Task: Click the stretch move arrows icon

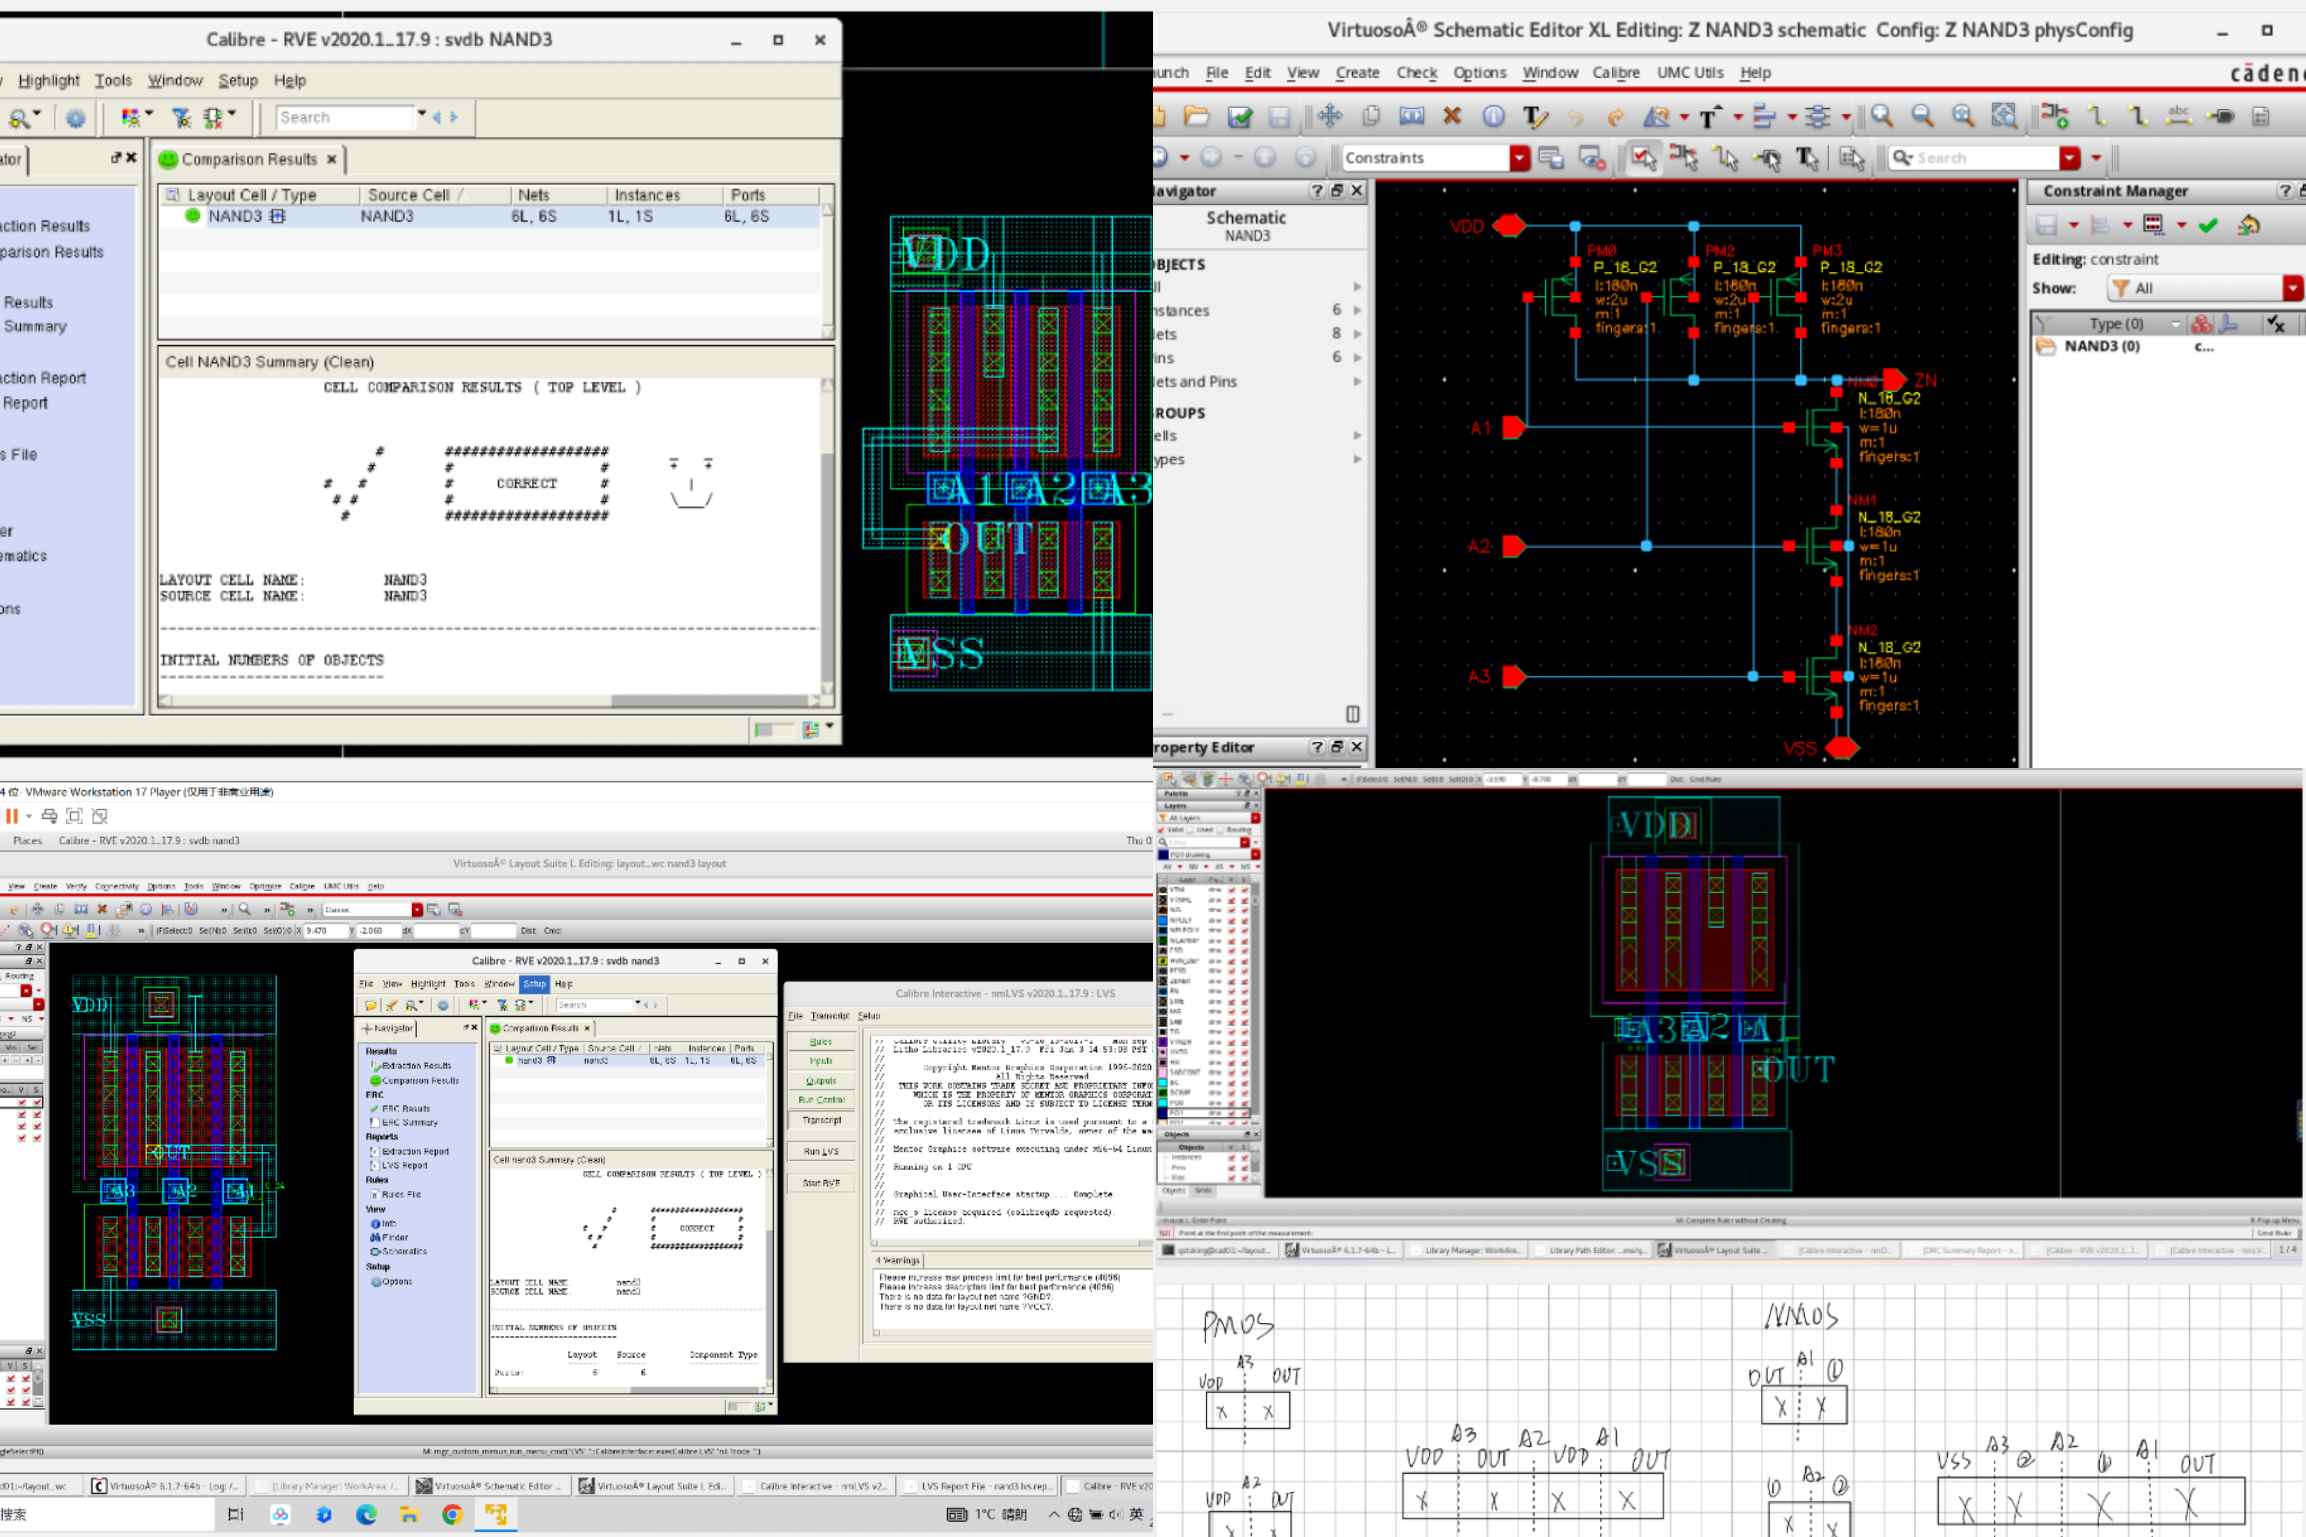Action: click(x=1329, y=116)
